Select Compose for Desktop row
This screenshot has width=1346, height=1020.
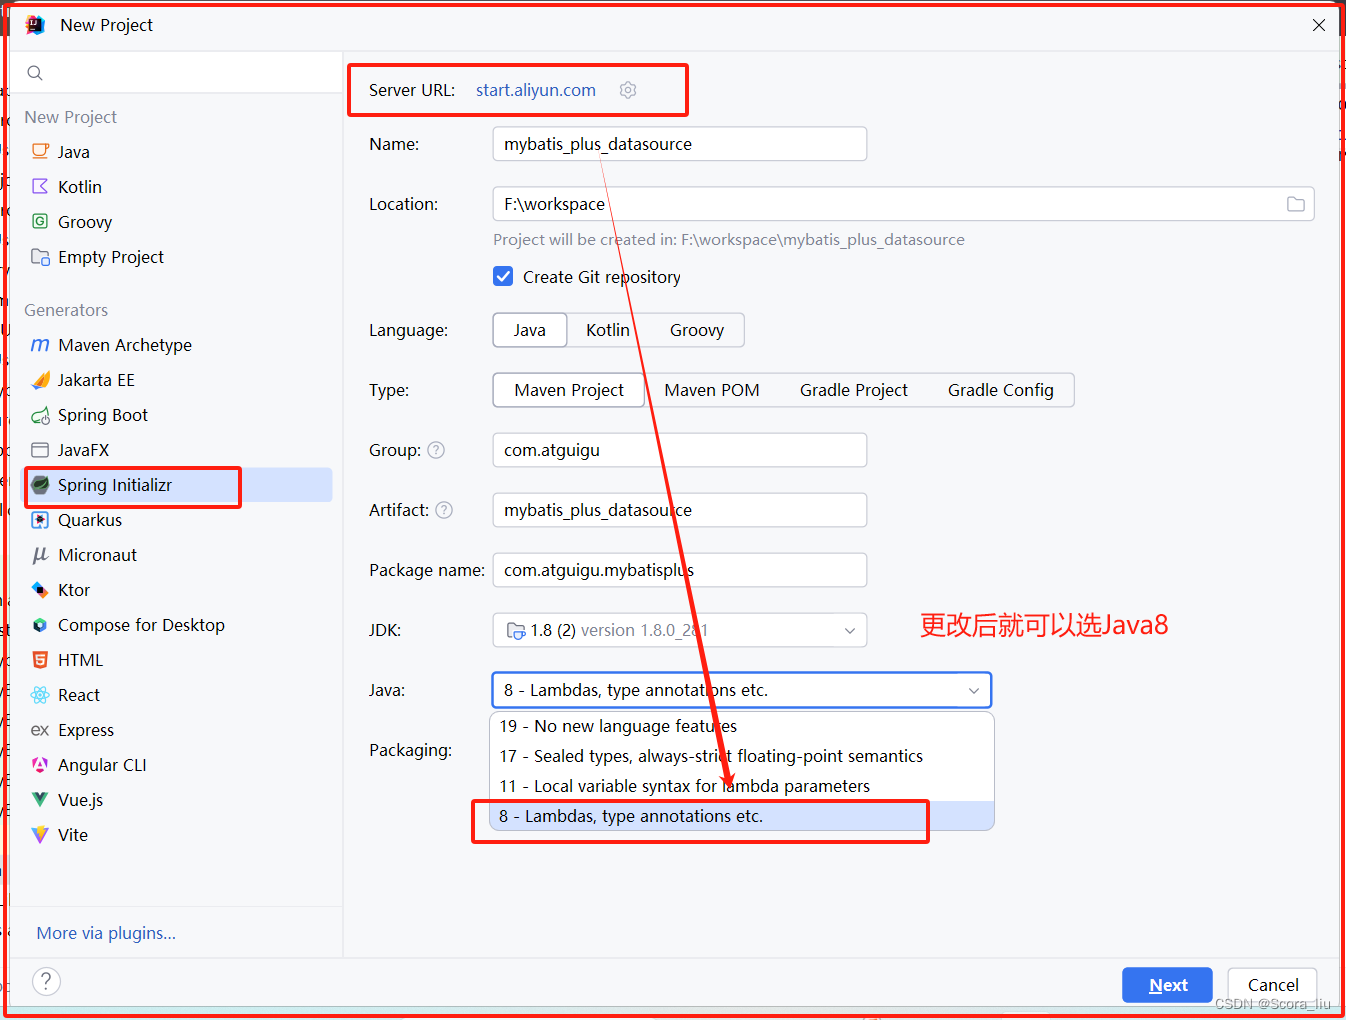[x=178, y=625]
